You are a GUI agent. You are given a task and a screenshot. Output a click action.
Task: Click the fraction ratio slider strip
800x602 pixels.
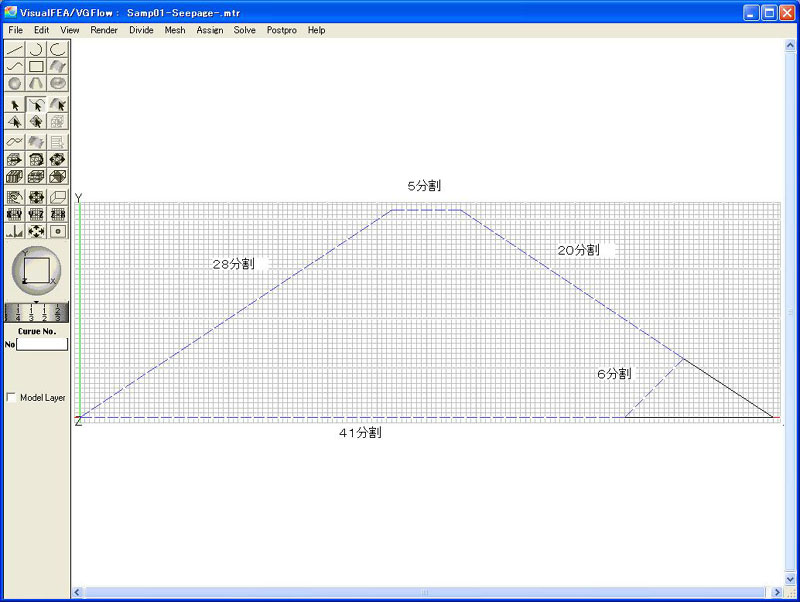[36, 312]
